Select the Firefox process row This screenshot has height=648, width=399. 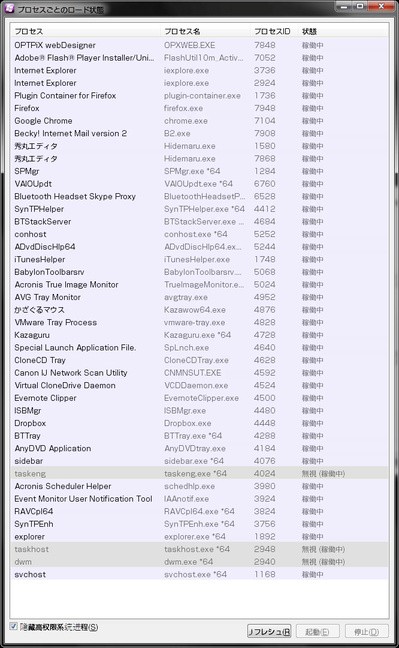pyautogui.click(x=199, y=108)
